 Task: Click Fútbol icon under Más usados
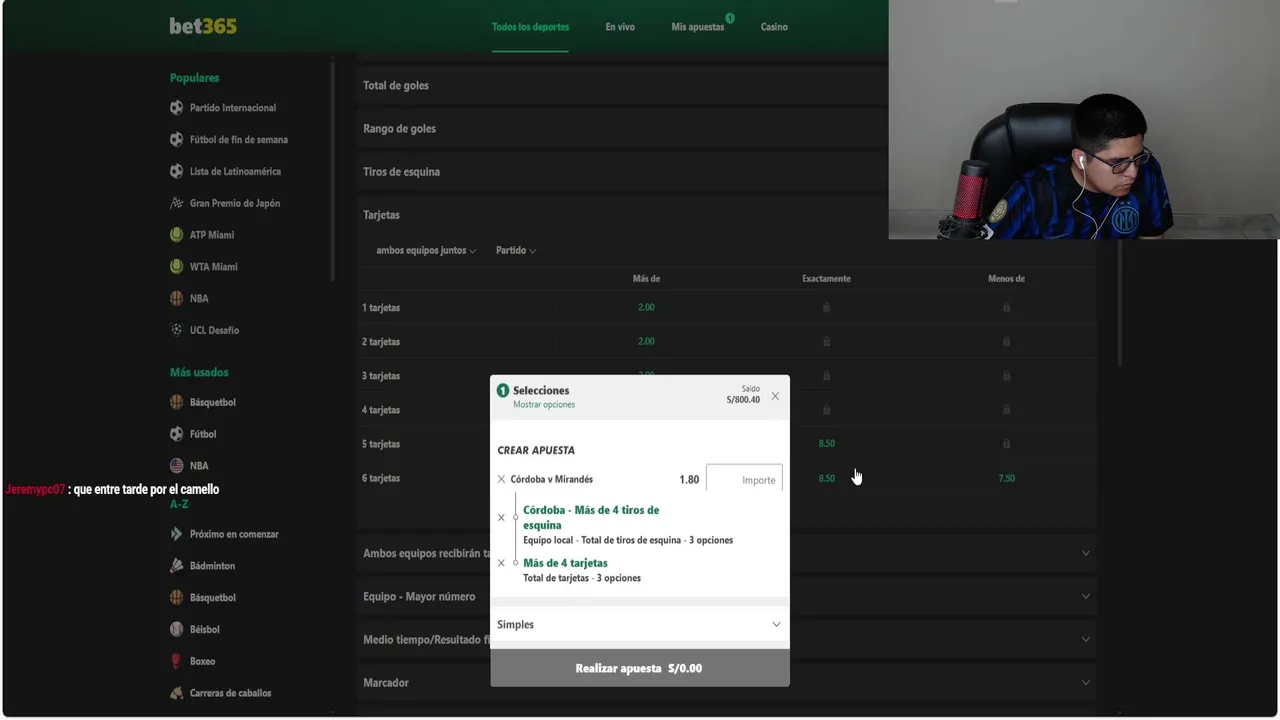[177, 434]
